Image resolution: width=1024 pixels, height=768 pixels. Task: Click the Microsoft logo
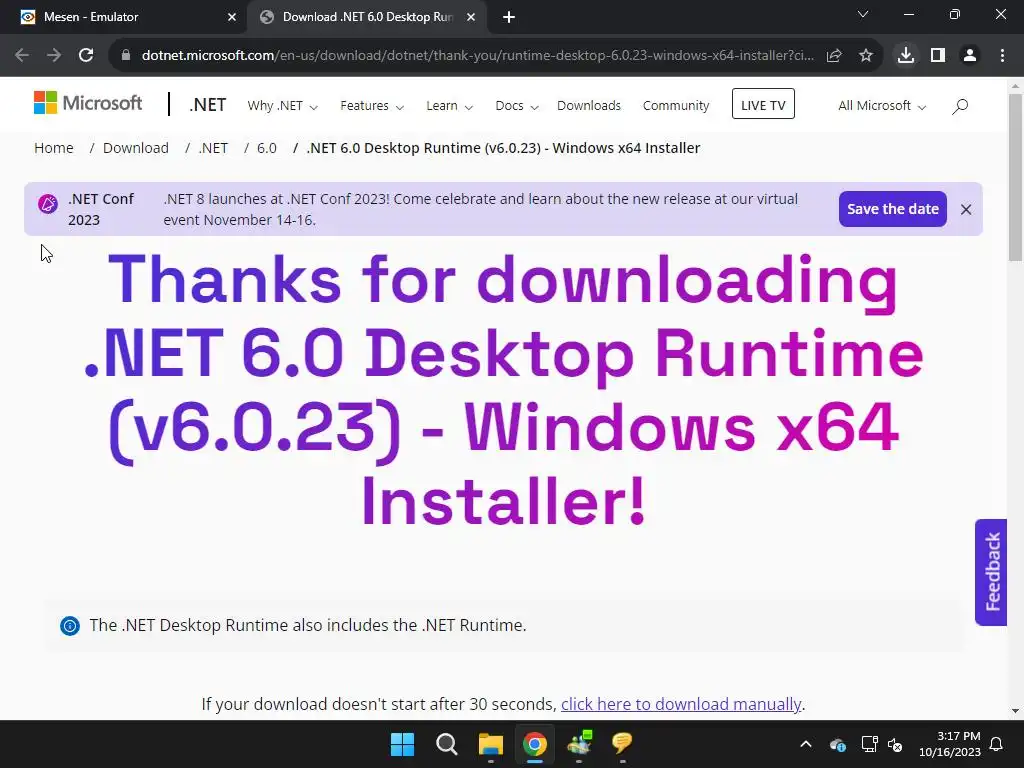[x=88, y=103]
